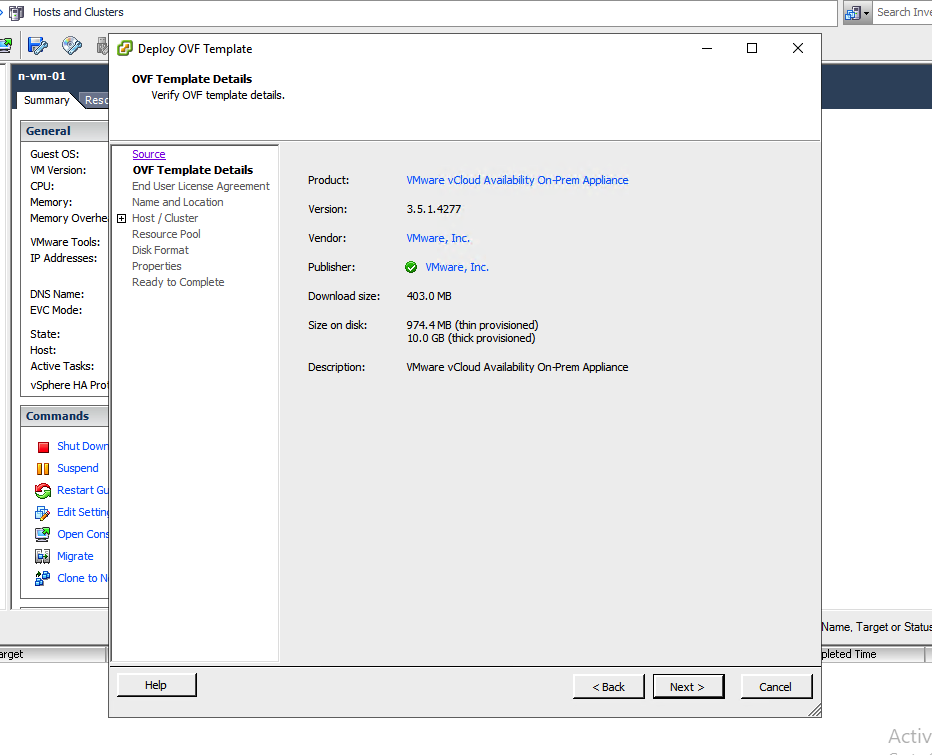Viewport: 932px width, 755px height.
Task: Click the Restart Guest circular arrow icon
Action: (43, 490)
